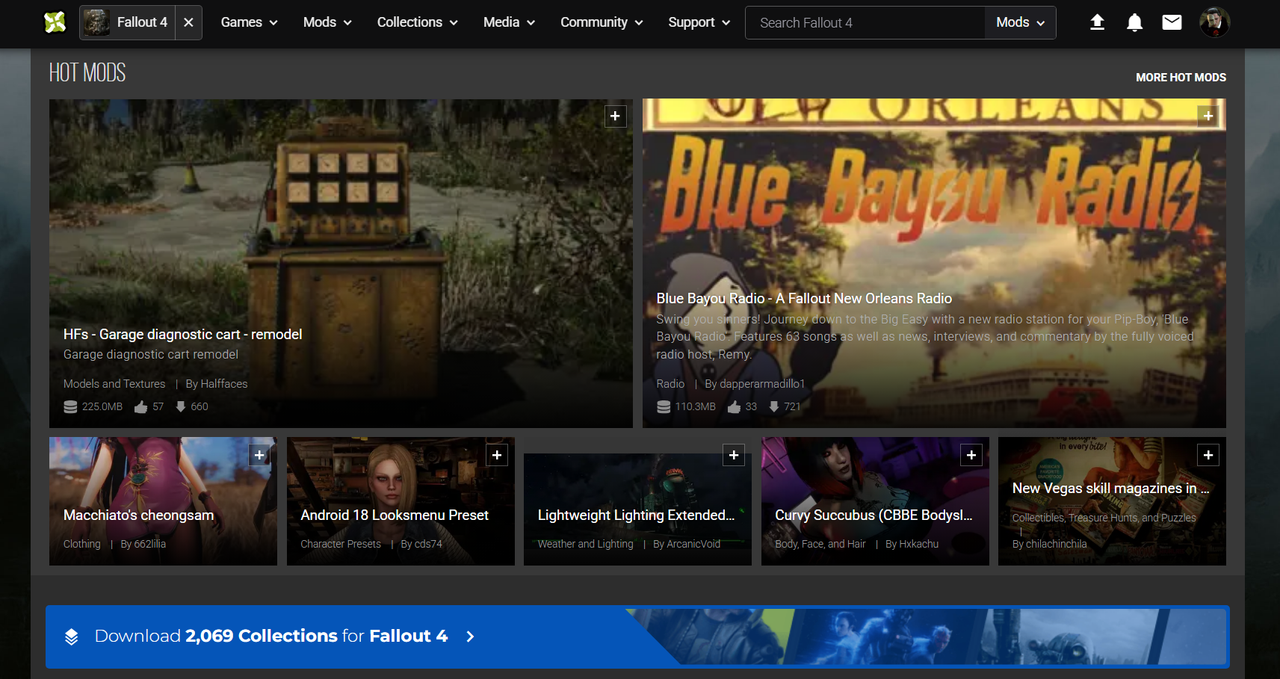Image resolution: width=1280 pixels, height=679 pixels.
Task: Click the Search Fallout 4 input field
Action: point(866,22)
